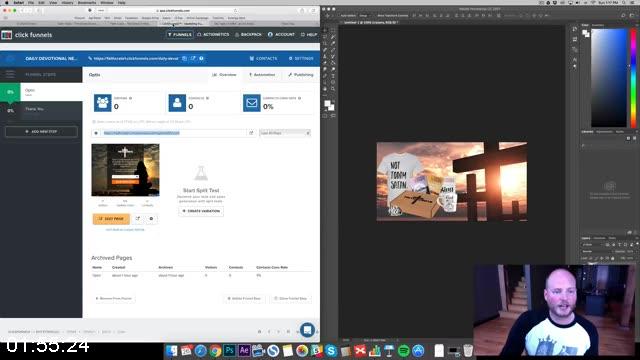Open the Last 30 Days date dropdown
The image size is (640, 360).
[x=285, y=133]
